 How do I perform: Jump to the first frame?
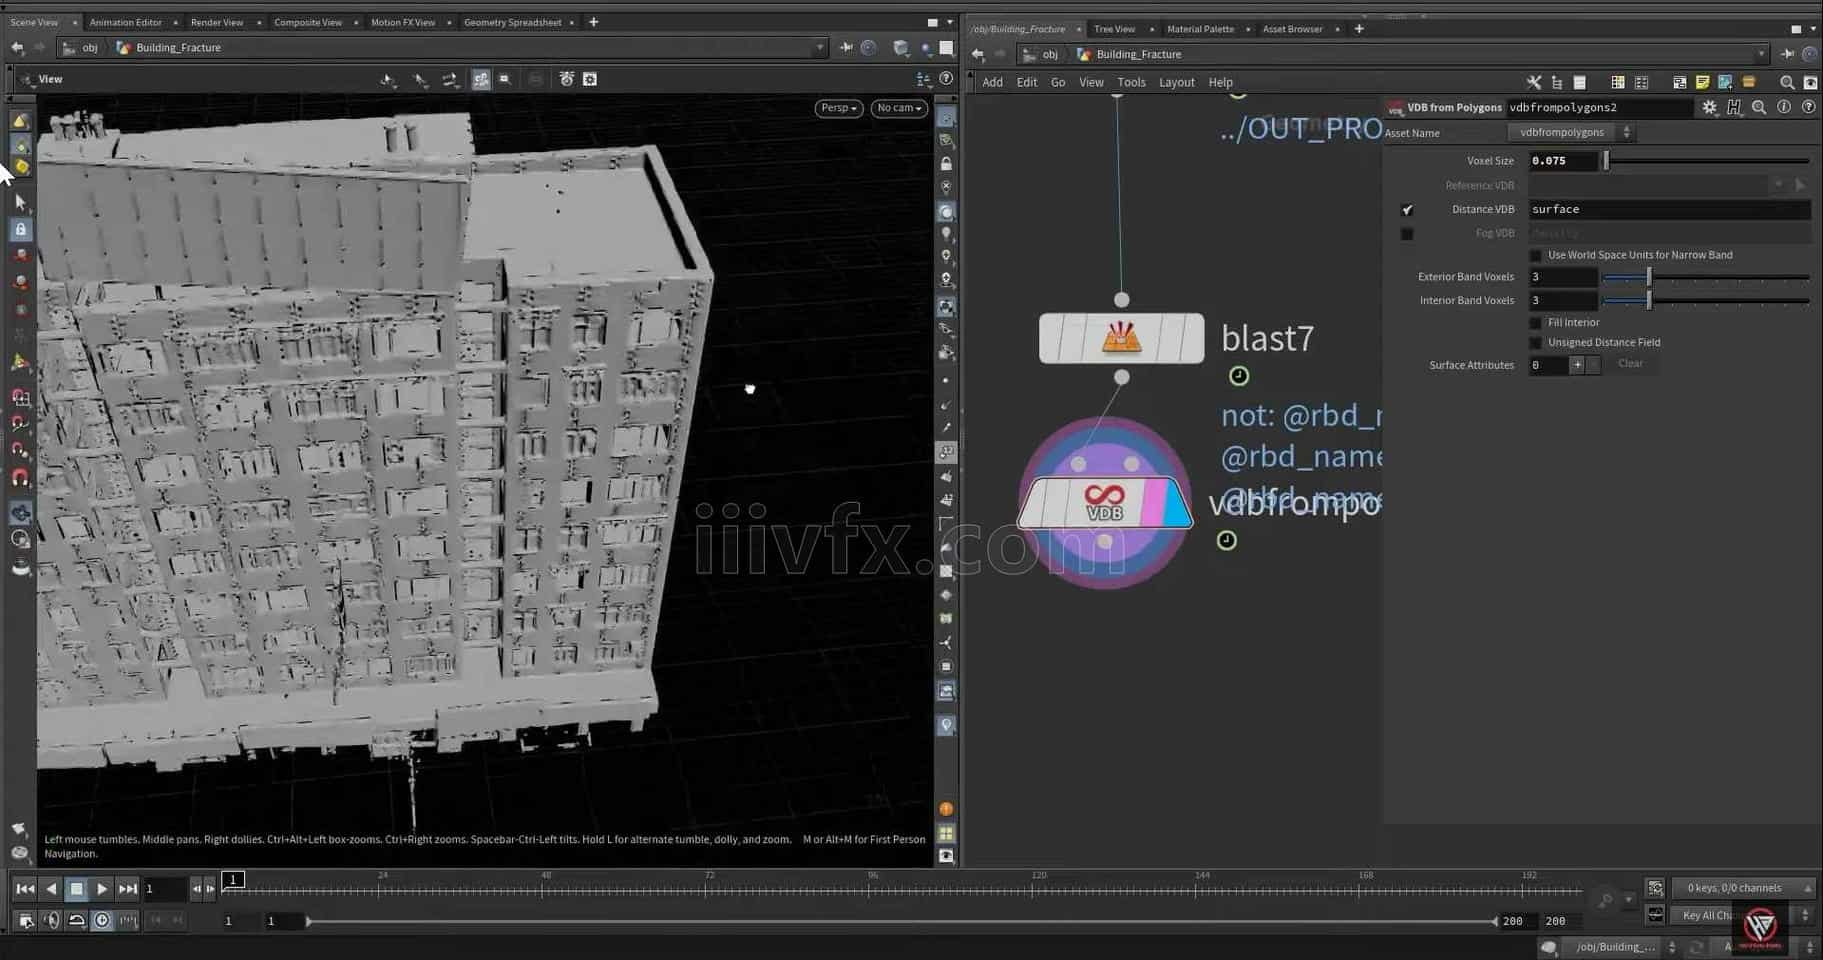pyautogui.click(x=25, y=888)
